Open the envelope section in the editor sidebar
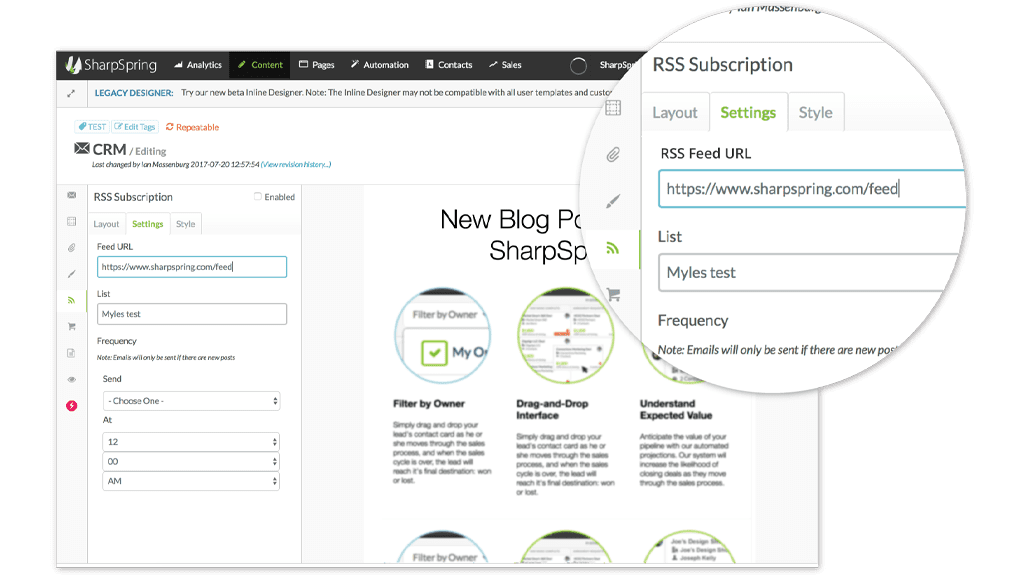 coord(72,195)
